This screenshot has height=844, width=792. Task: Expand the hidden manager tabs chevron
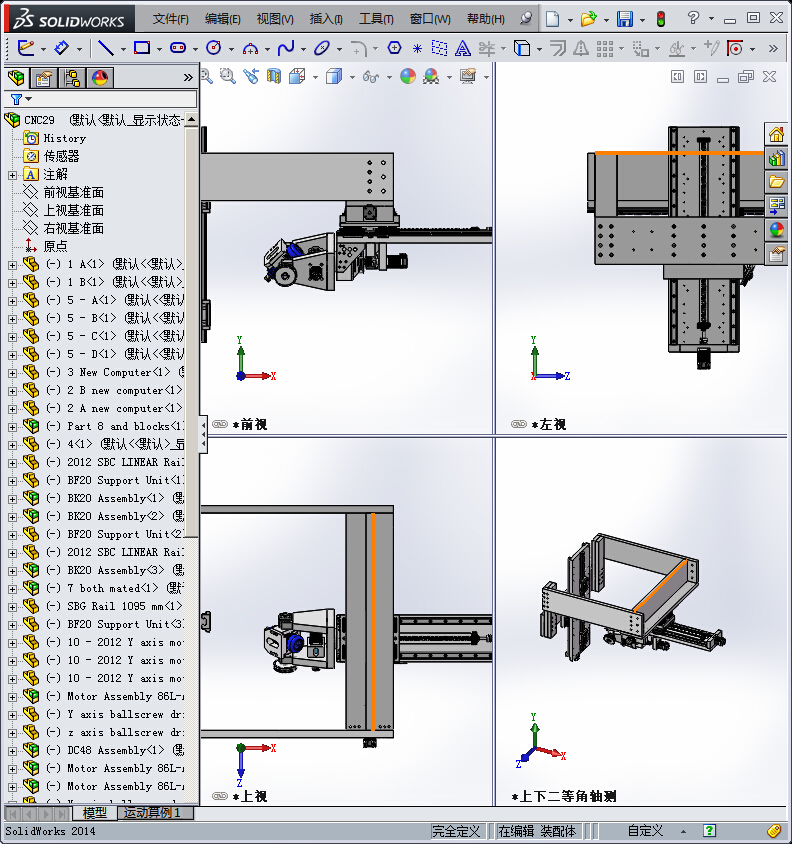pos(188,78)
